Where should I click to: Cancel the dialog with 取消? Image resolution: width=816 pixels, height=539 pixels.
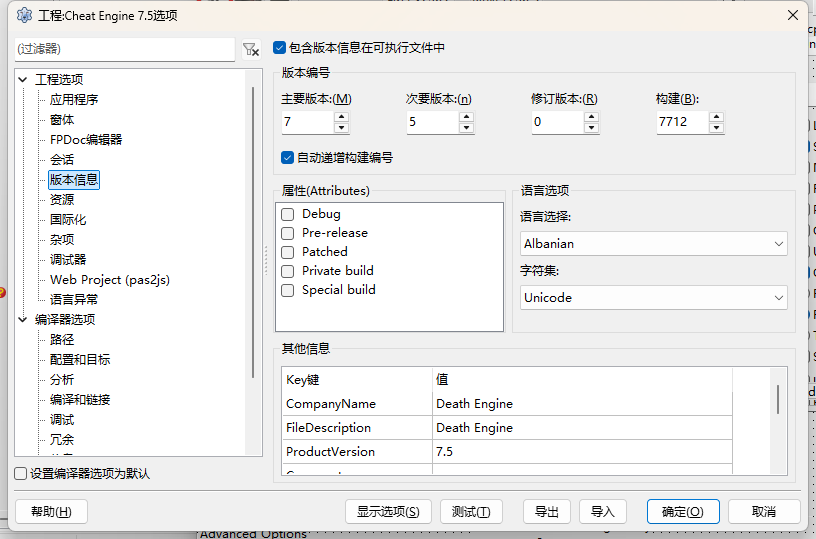coord(764,512)
